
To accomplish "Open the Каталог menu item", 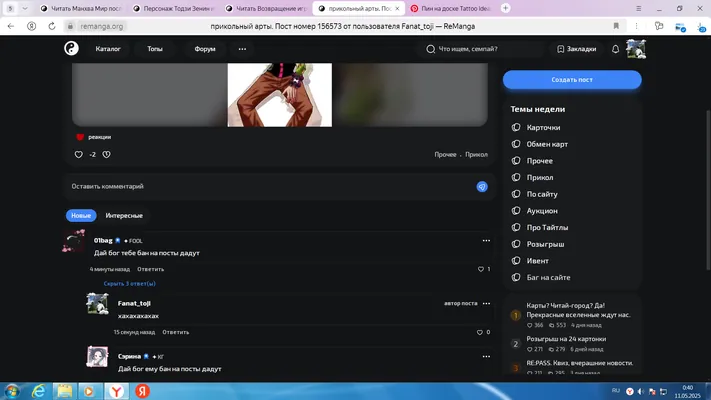I will (108, 49).
